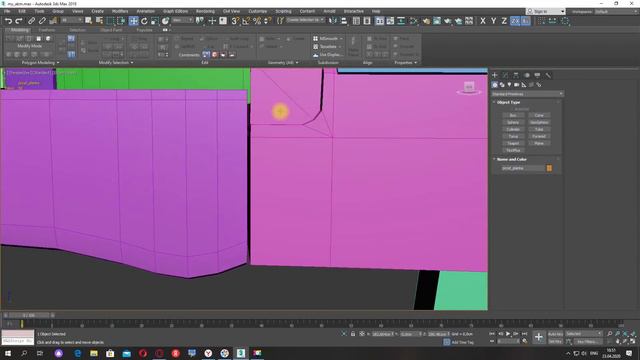Image resolution: width=640 pixels, height=360 pixels.
Task: Constrain to Z axis button
Action: 504,21
